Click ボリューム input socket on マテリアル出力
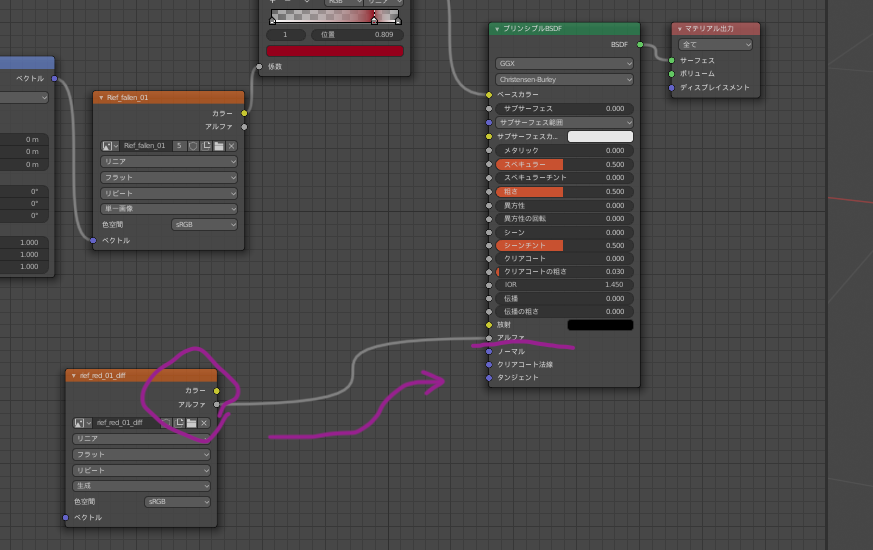This screenshot has height=550, width=873. [671, 73]
